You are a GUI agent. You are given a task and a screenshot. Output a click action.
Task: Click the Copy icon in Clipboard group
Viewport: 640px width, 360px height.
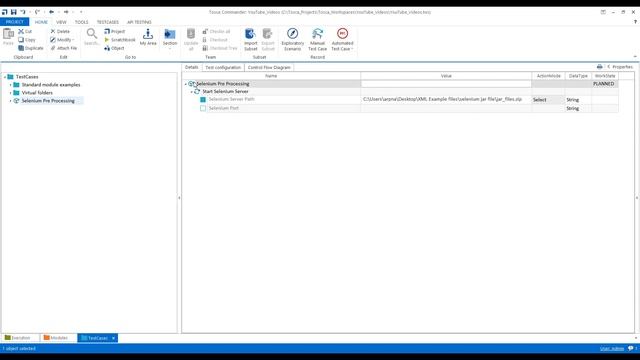click(21, 40)
